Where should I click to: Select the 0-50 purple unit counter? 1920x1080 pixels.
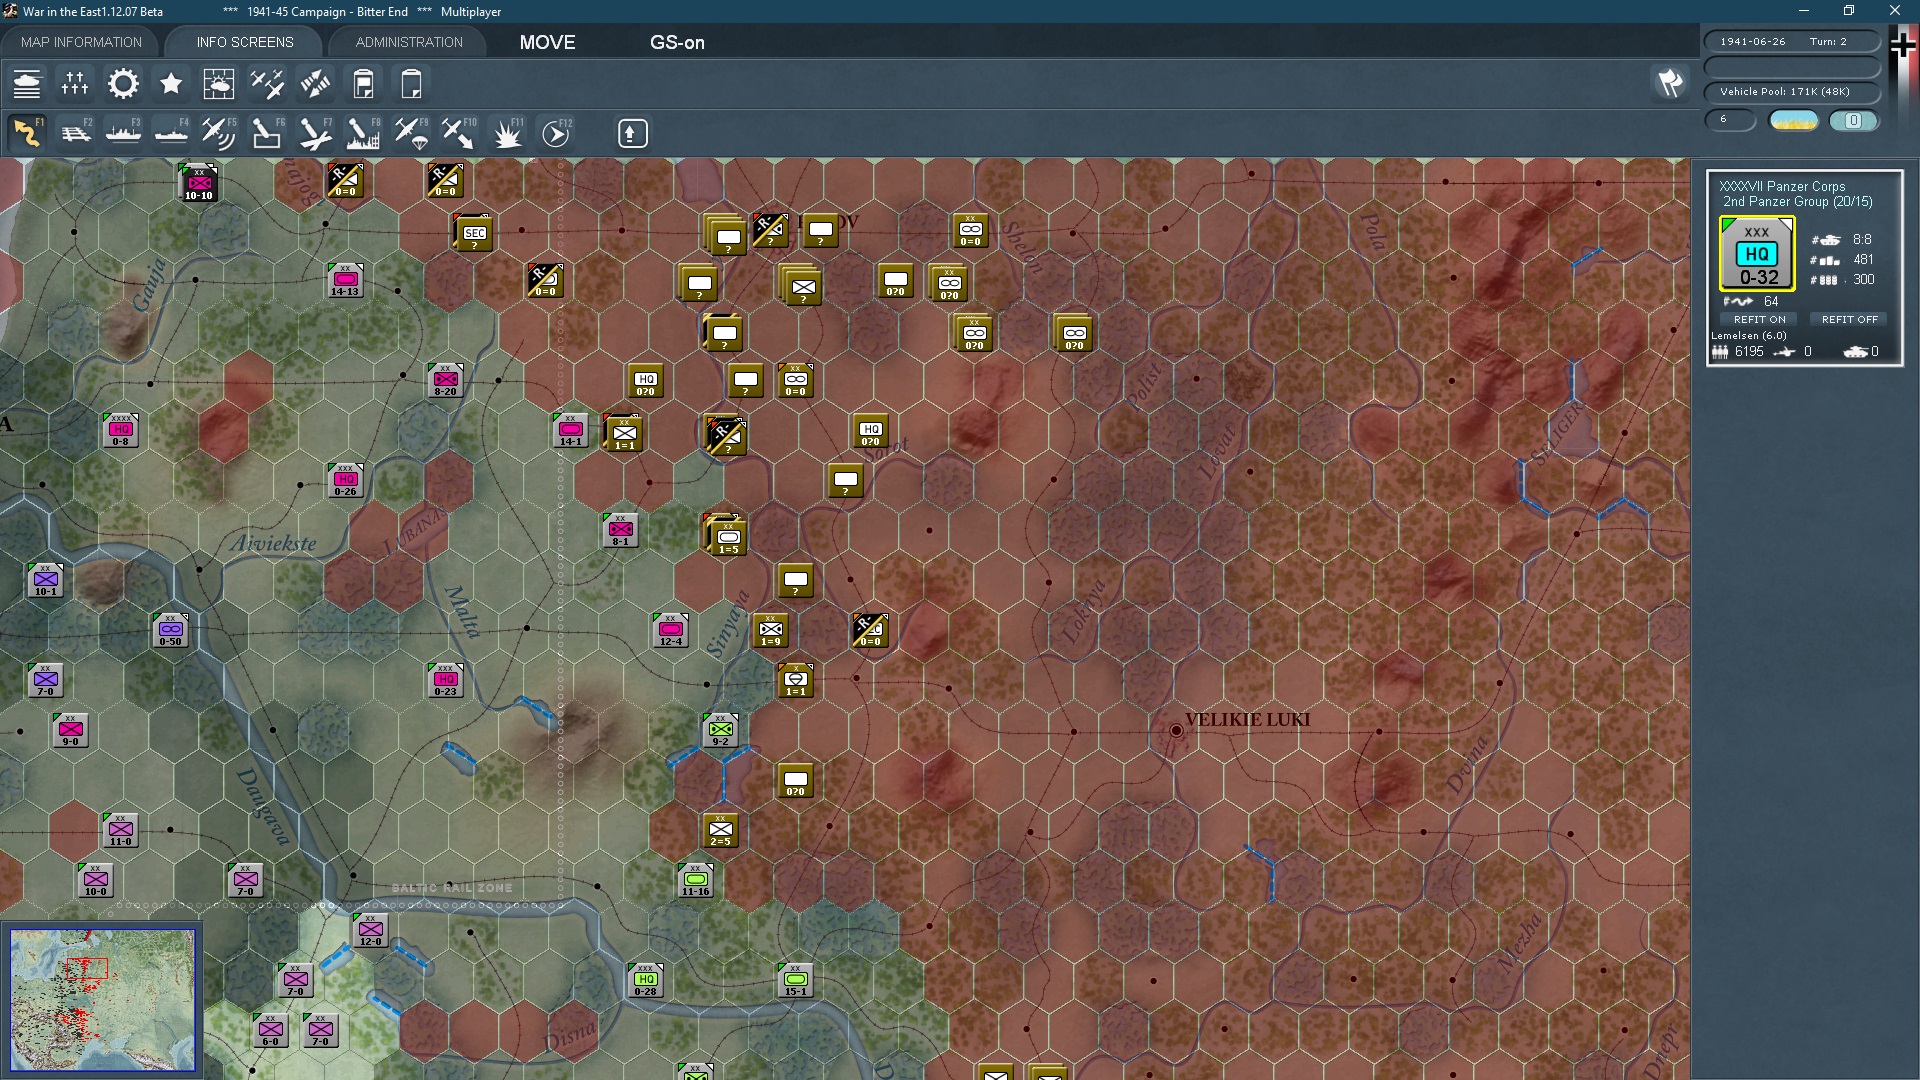170,631
